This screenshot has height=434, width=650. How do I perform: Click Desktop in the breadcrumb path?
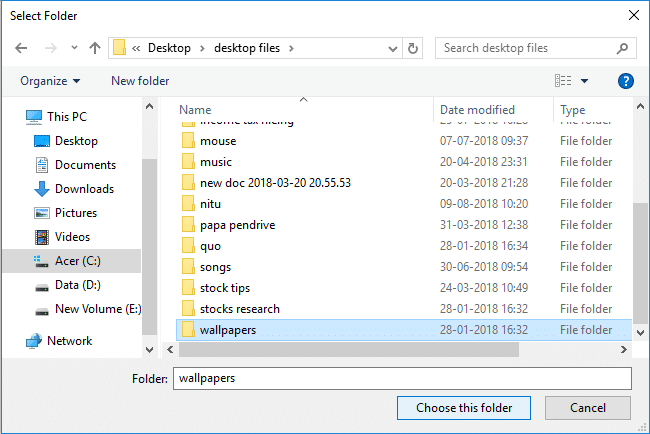click(x=169, y=48)
